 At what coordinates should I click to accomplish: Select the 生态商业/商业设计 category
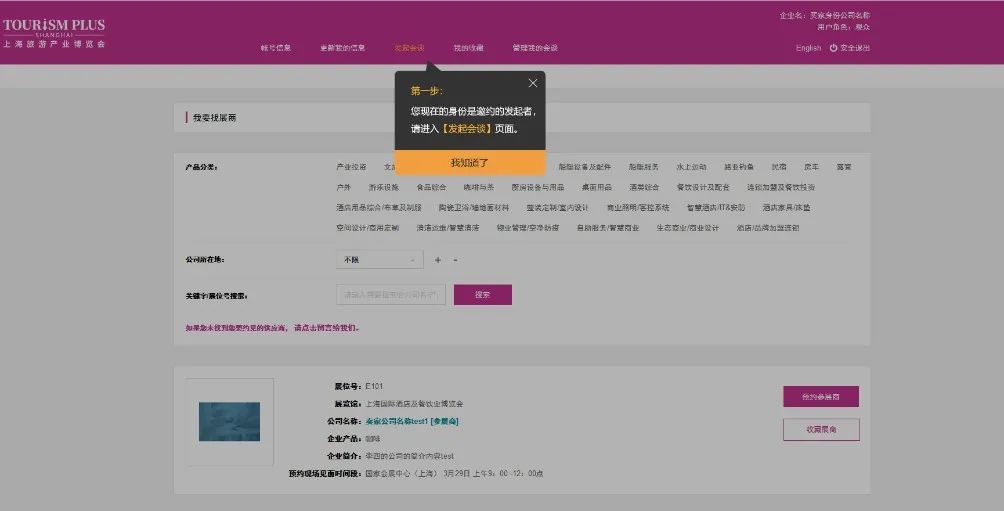click(x=688, y=228)
